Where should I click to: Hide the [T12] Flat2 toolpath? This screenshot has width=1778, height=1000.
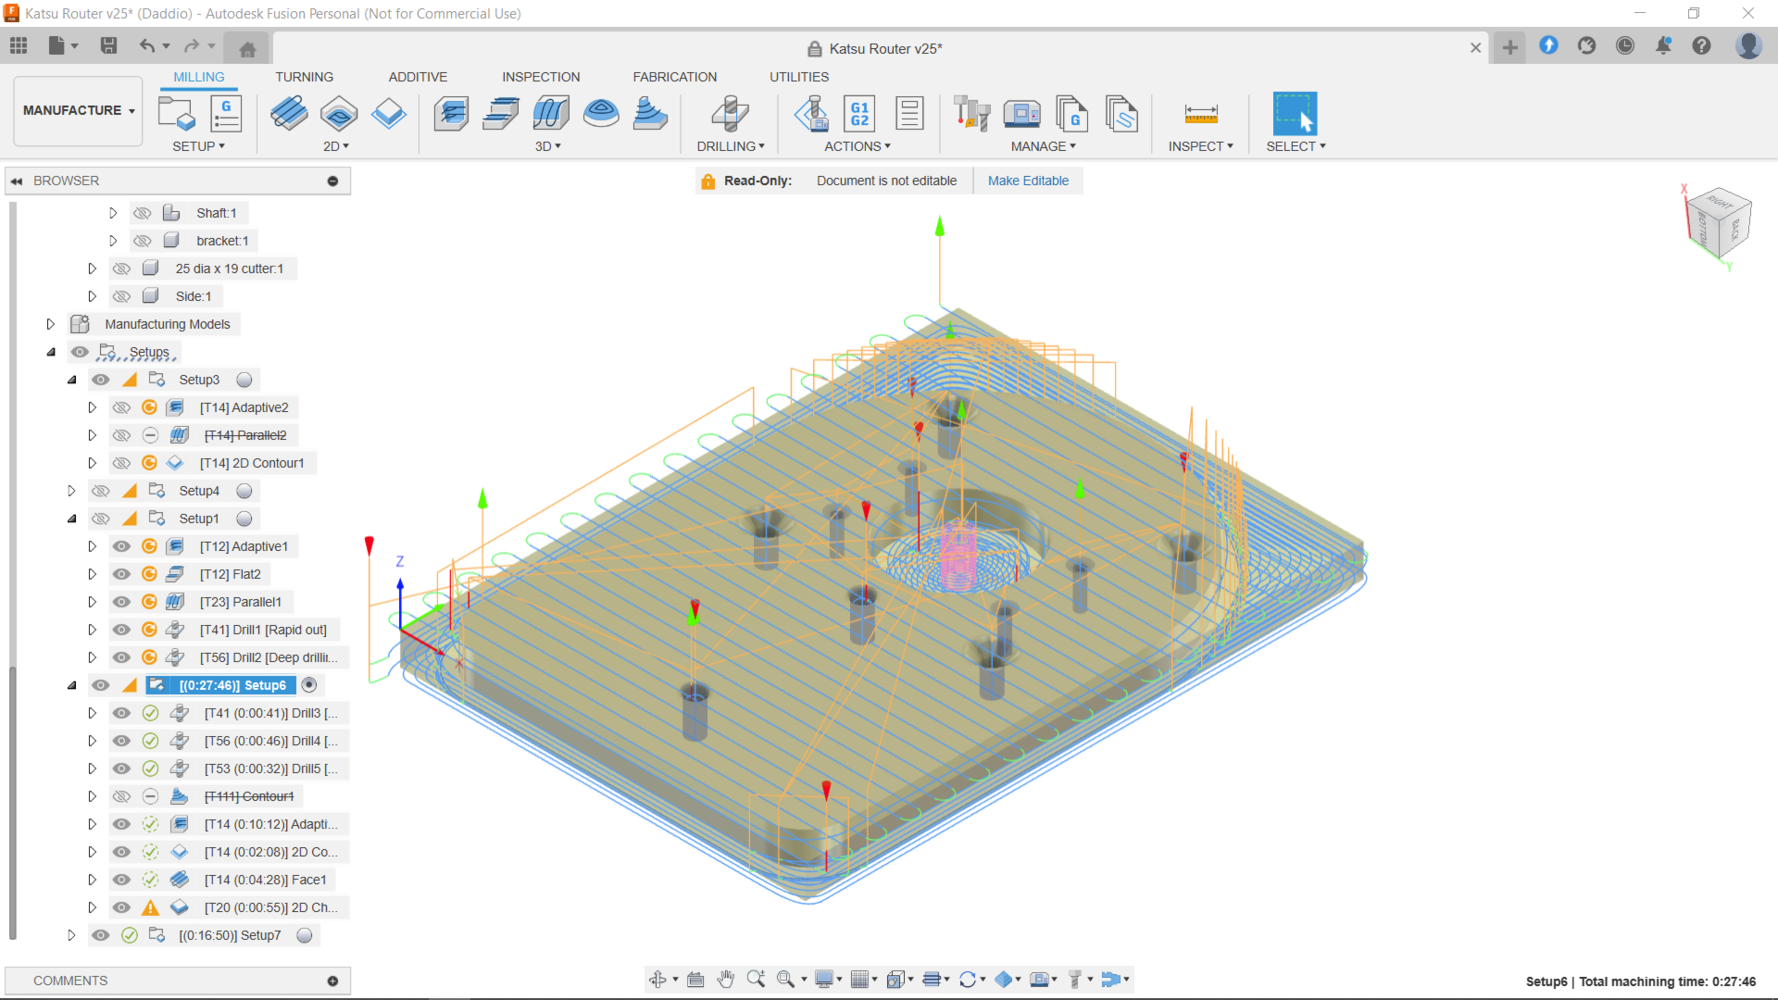pyautogui.click(x=121, y=574)
